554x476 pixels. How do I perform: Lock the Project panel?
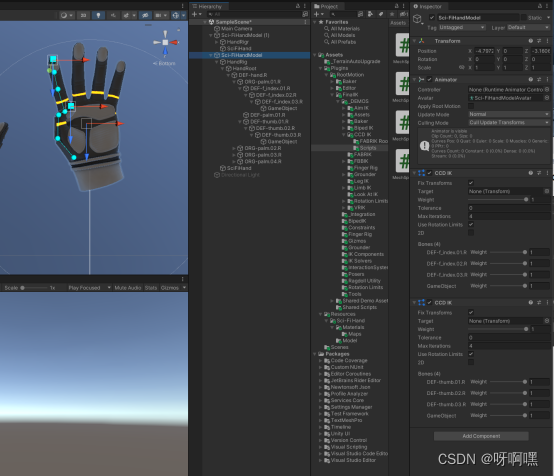[397, 6]
